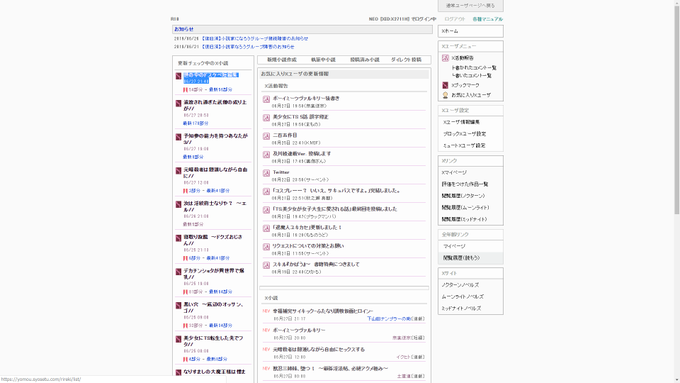Open ミュートXユーザ設定 link
Viewport: 680px width, 383px height.
(464, 146)
